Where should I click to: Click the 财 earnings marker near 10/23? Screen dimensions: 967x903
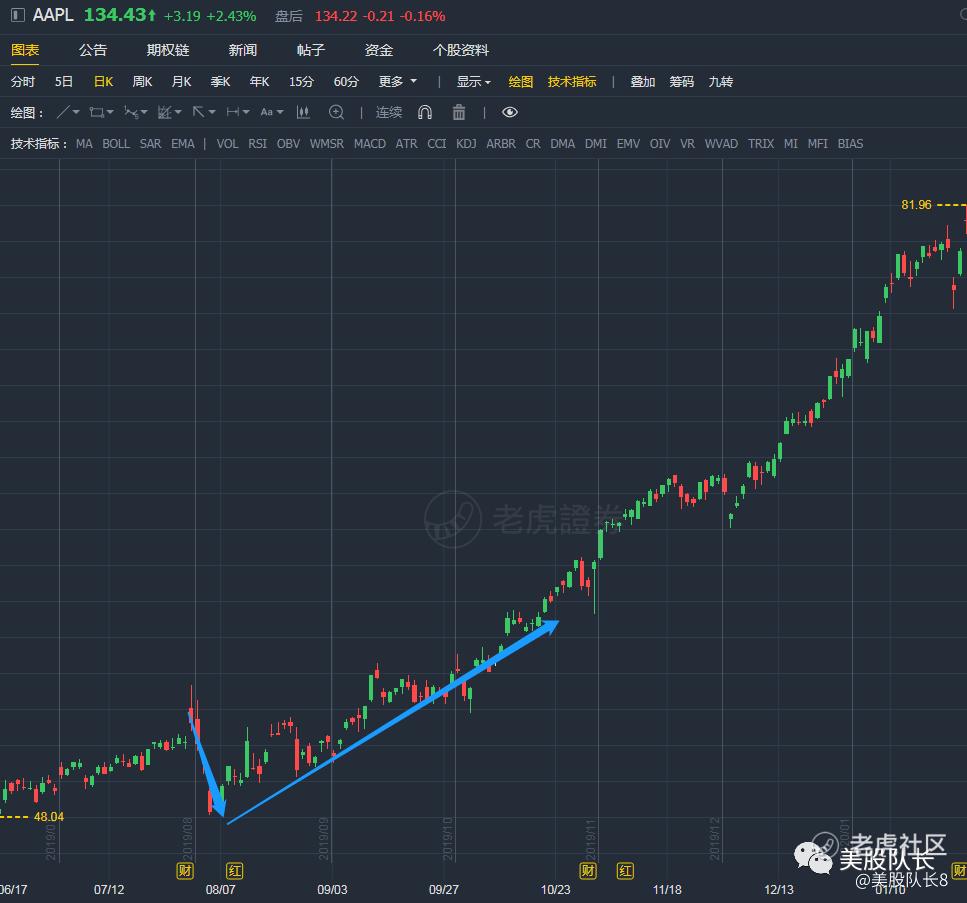tap(588, 871)
